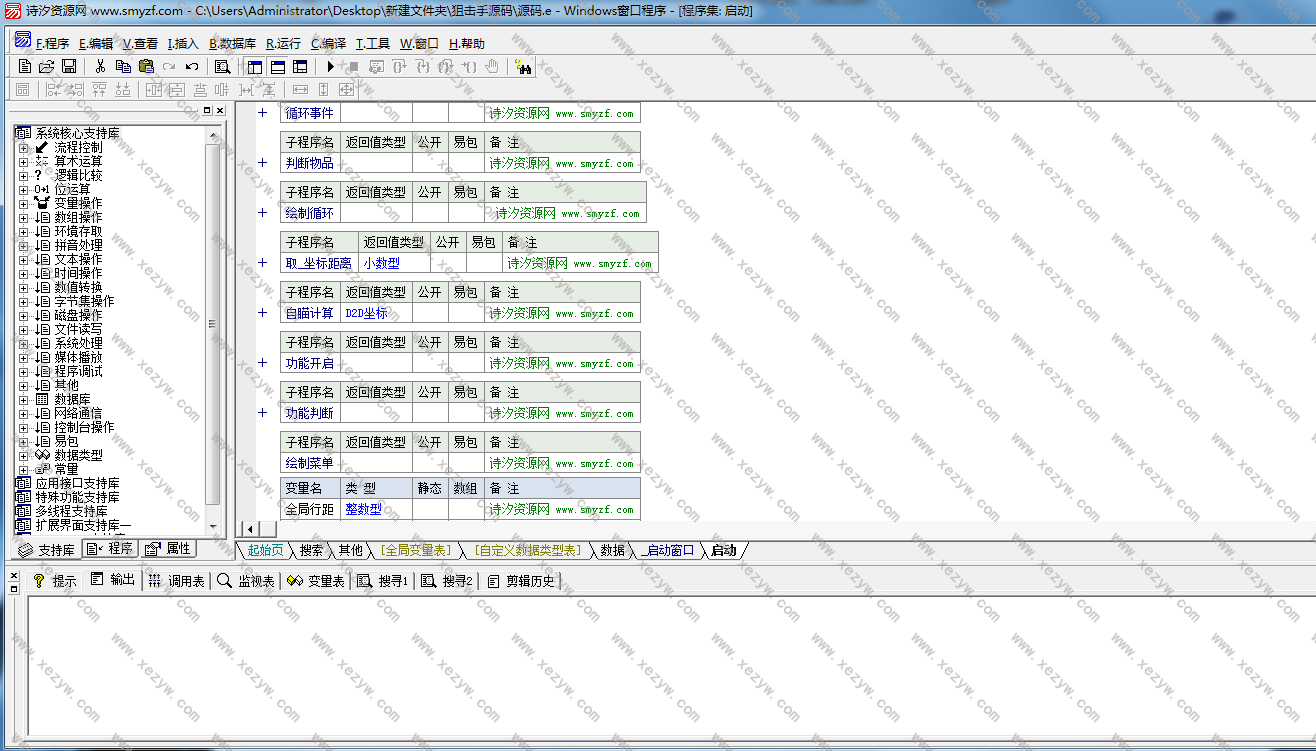
Task: Click the Open file folder icon
Action: coord(46,67)
